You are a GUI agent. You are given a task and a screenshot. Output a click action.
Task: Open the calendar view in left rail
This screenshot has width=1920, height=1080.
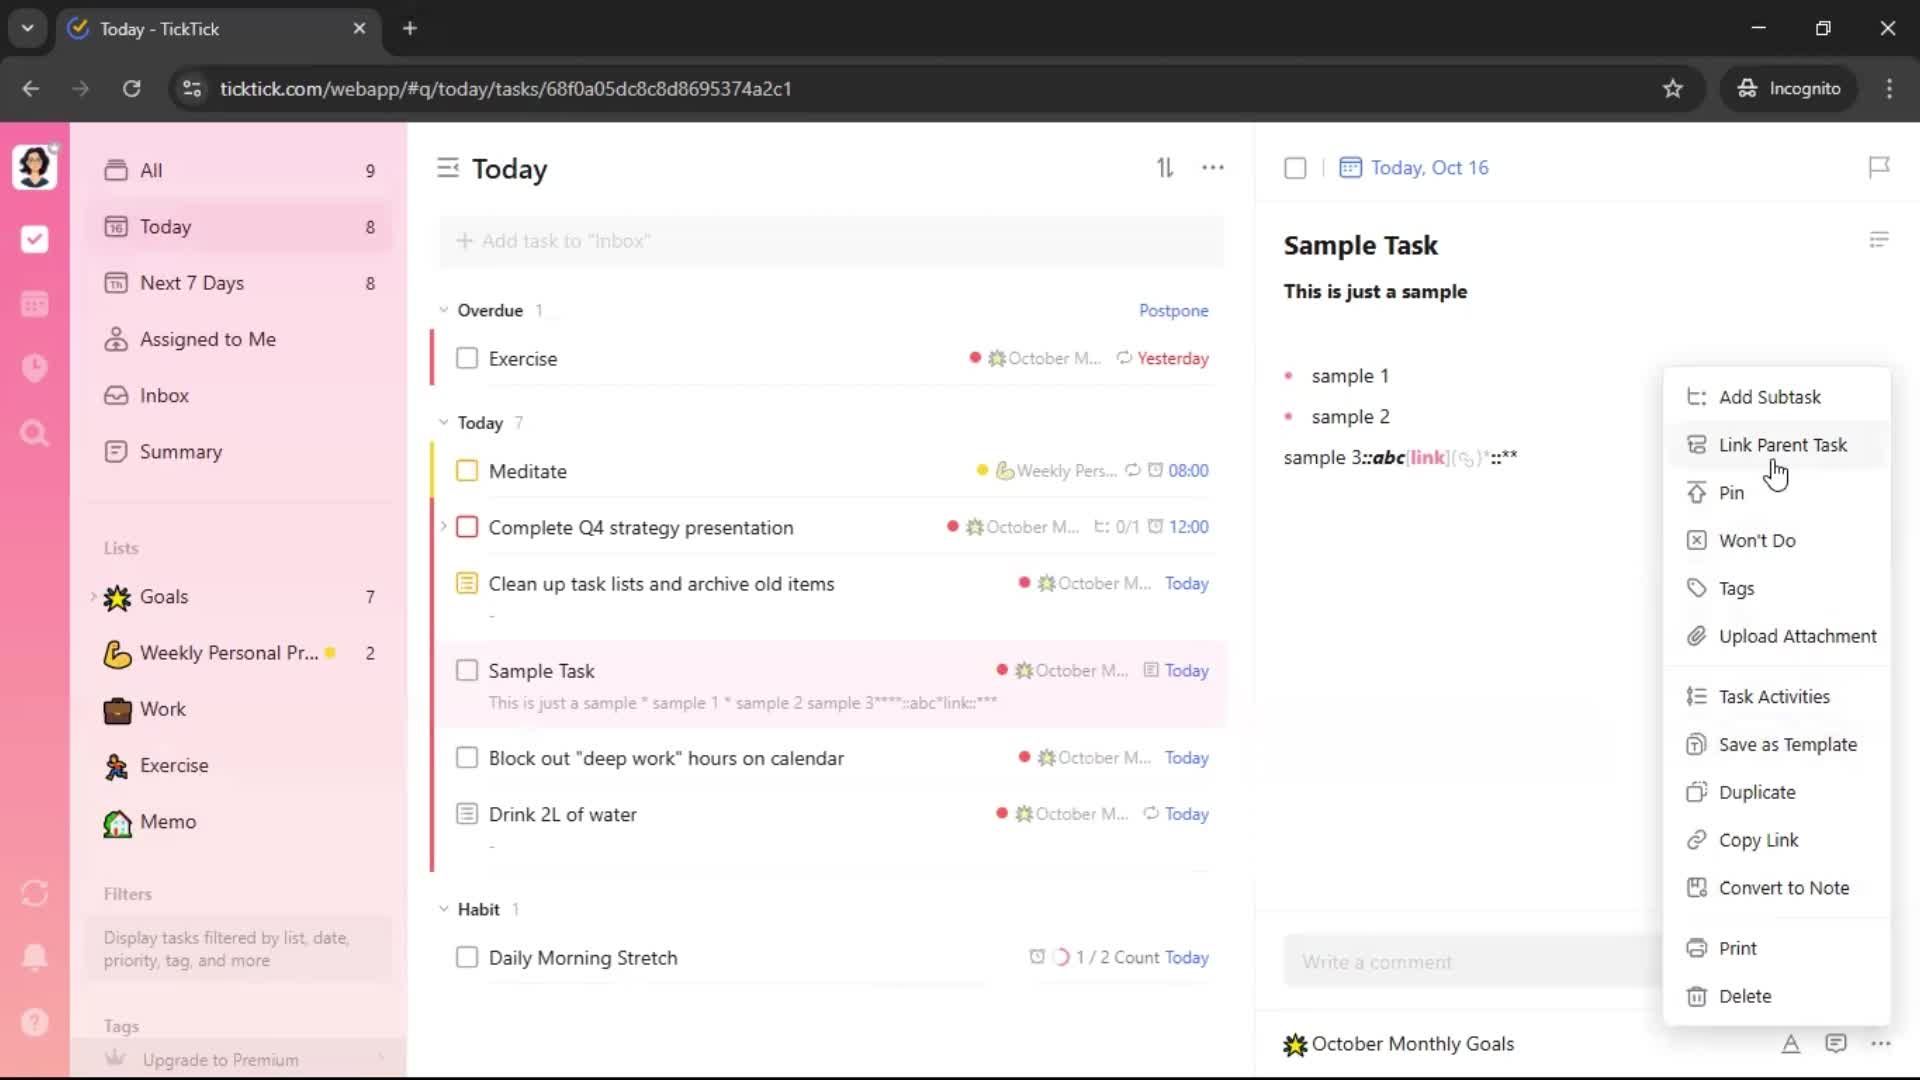tap(34, 304)
